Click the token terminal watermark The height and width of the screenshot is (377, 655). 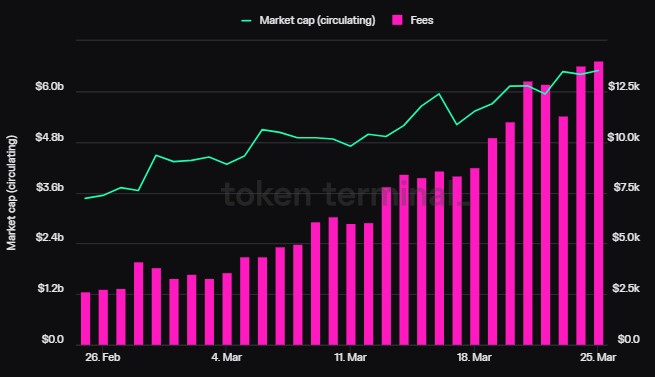(x=345, y=195)
